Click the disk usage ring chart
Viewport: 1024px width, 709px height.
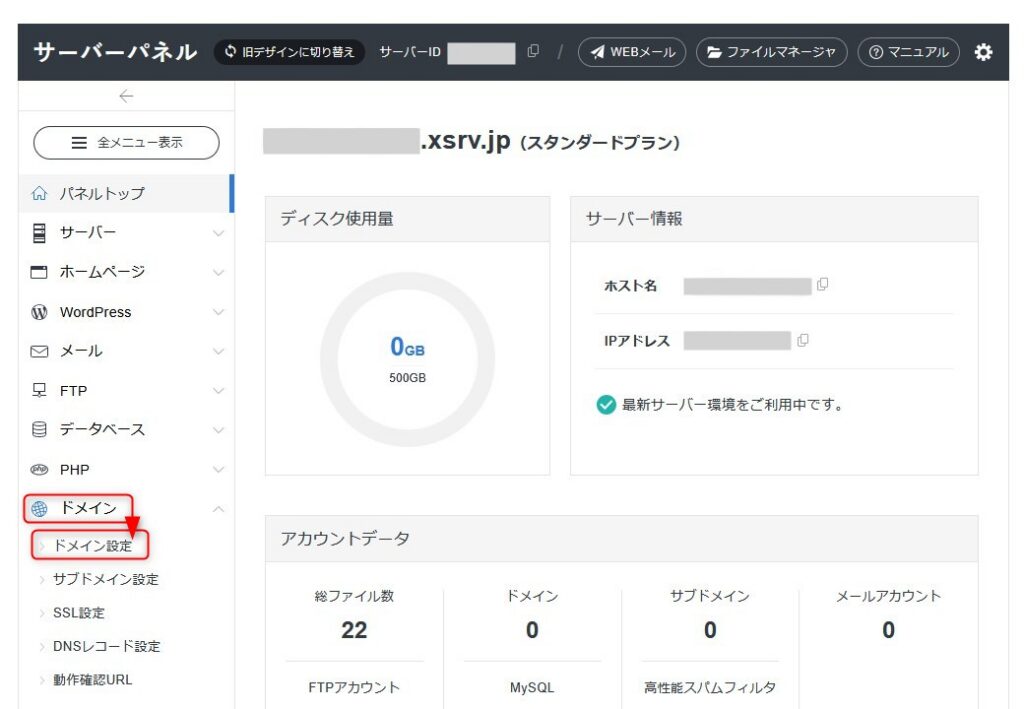(x=407, y=359)
